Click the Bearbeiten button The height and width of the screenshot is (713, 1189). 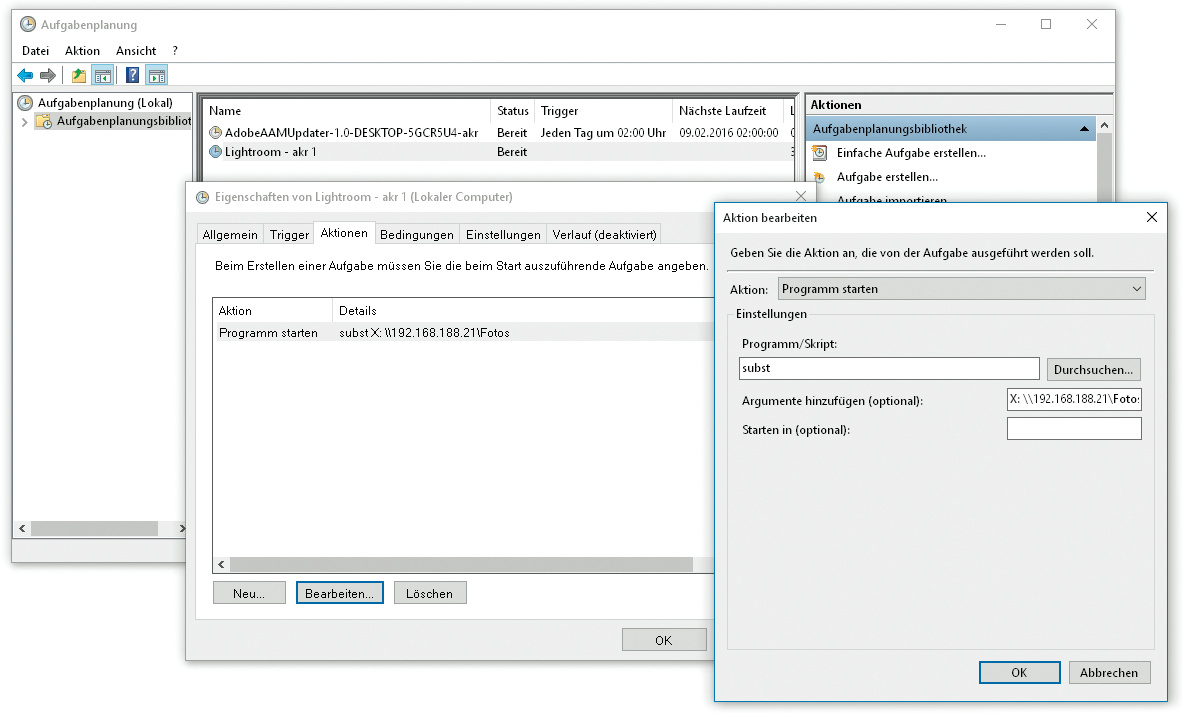pyautogui.click(x=340, y=593)
